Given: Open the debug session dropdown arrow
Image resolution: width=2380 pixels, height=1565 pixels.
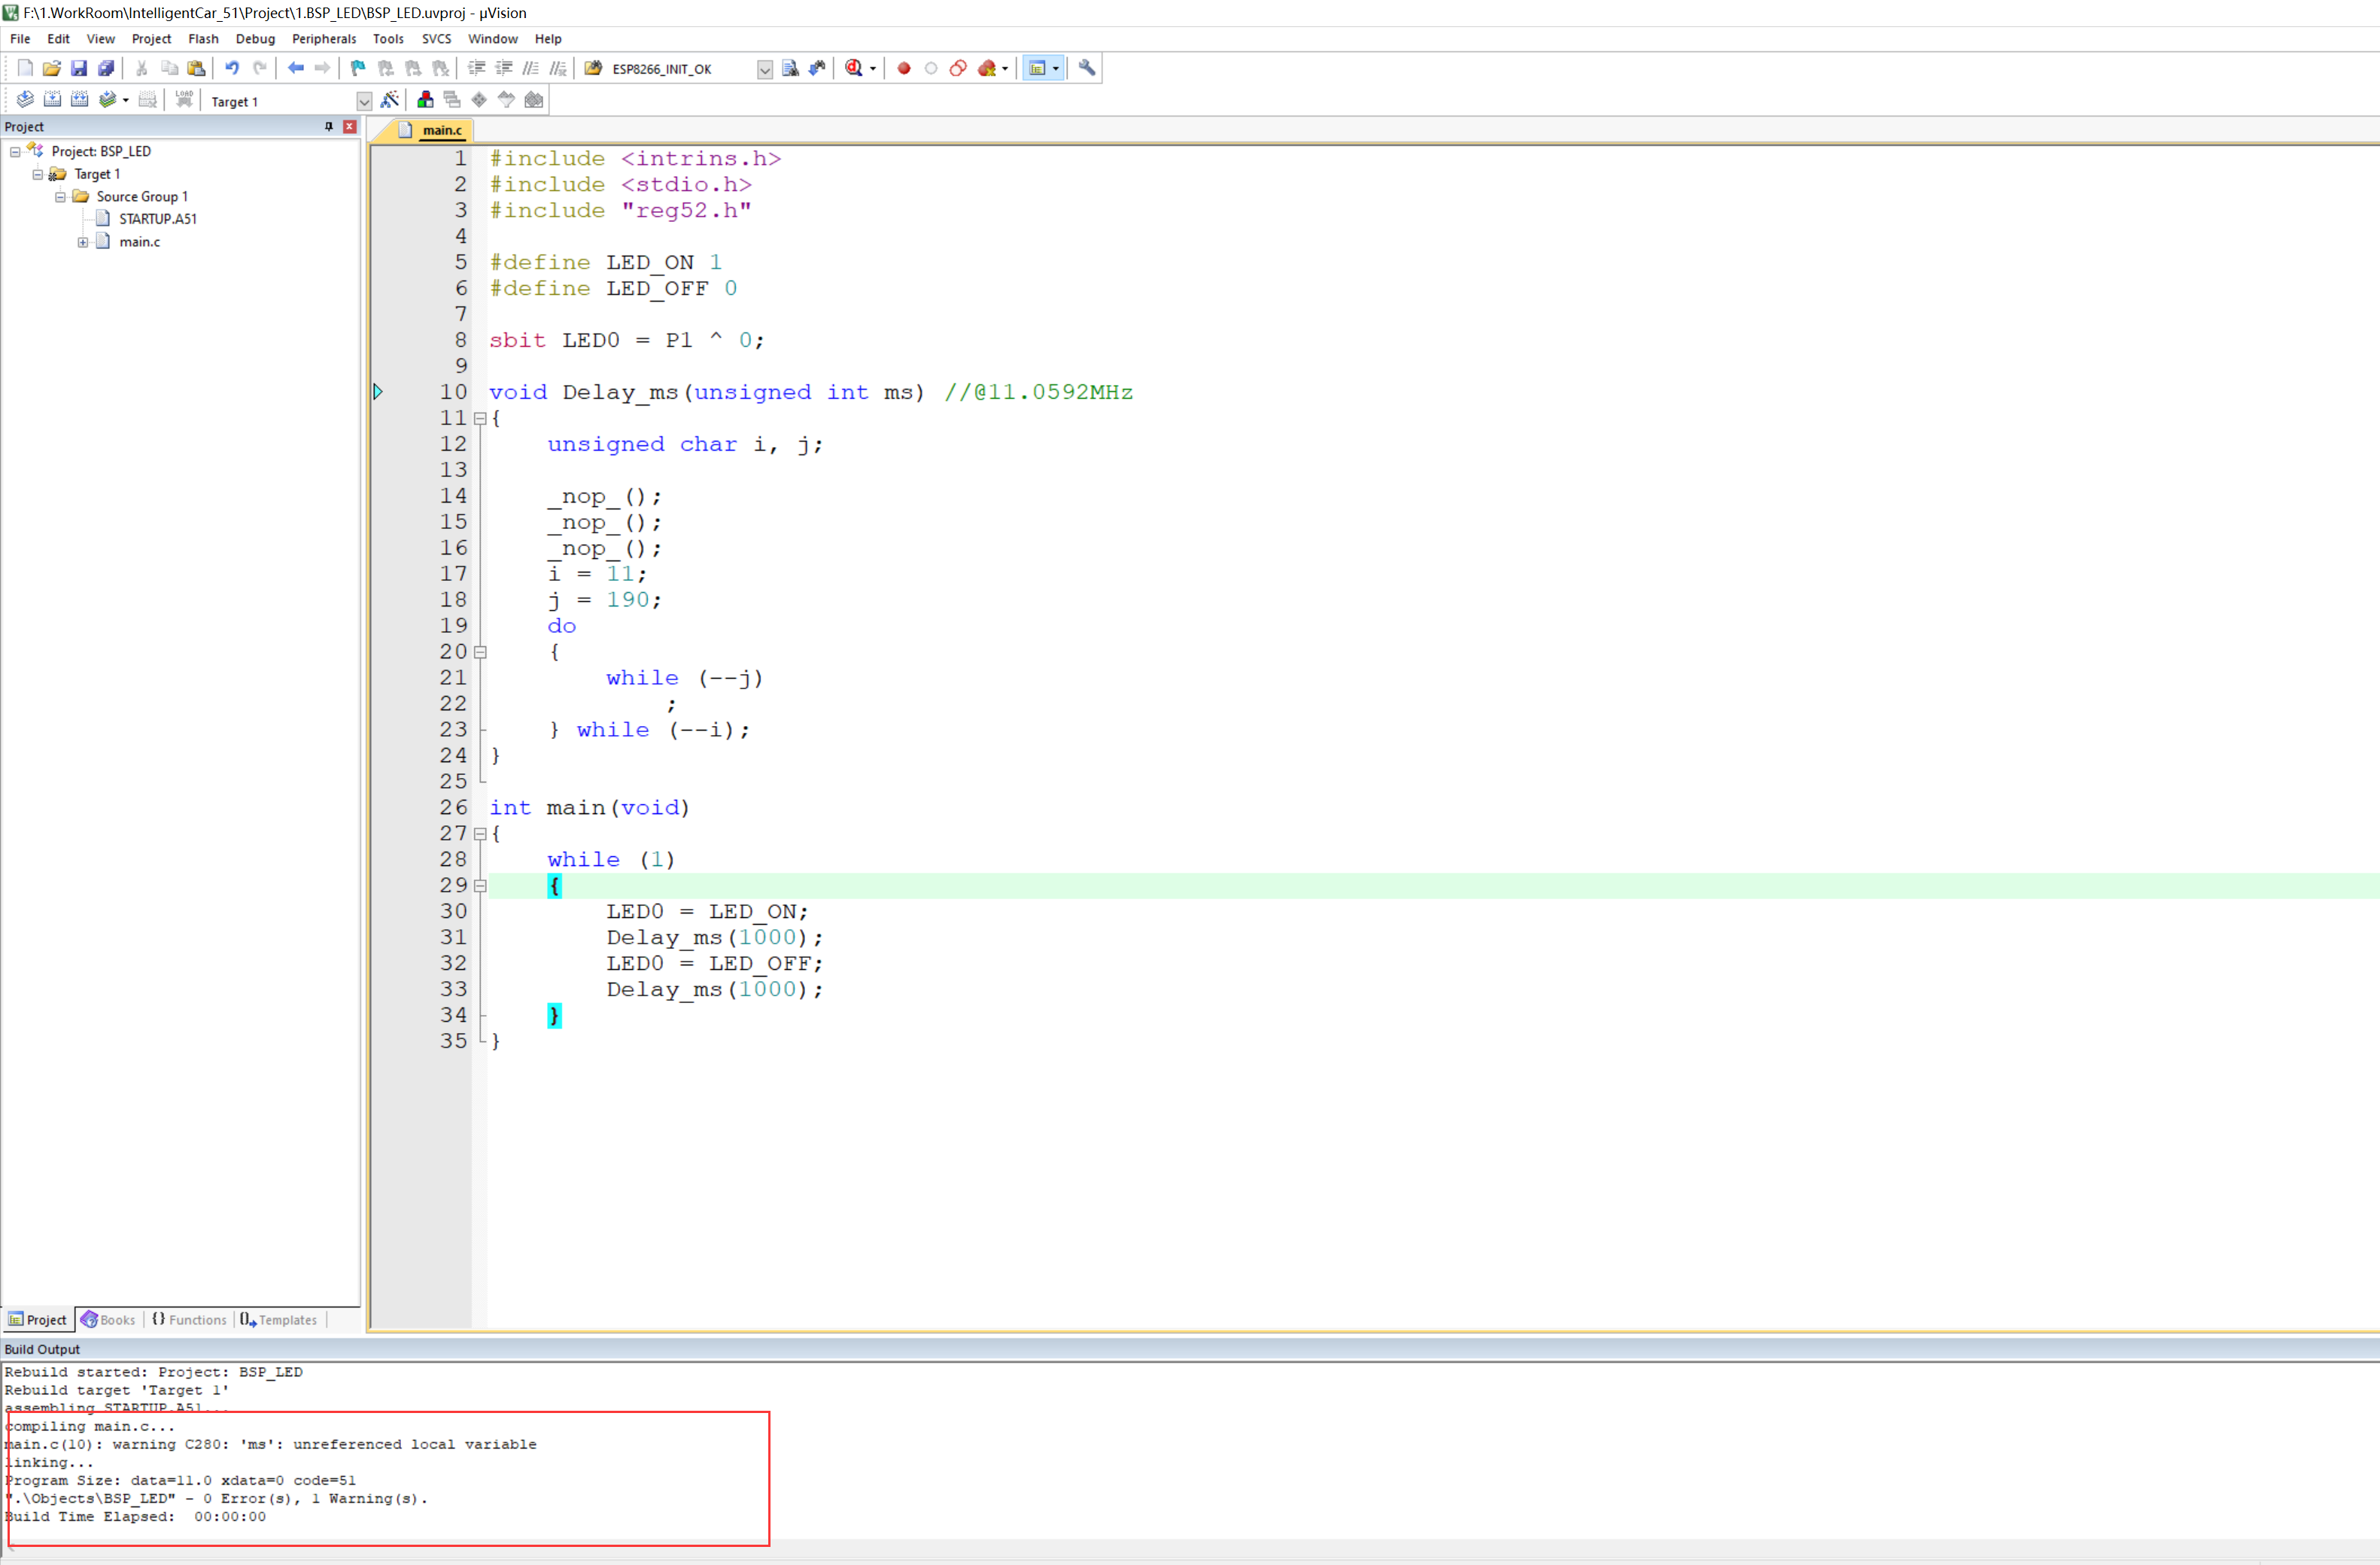Looking at the screenshot, I should click(x=873, y=68).
